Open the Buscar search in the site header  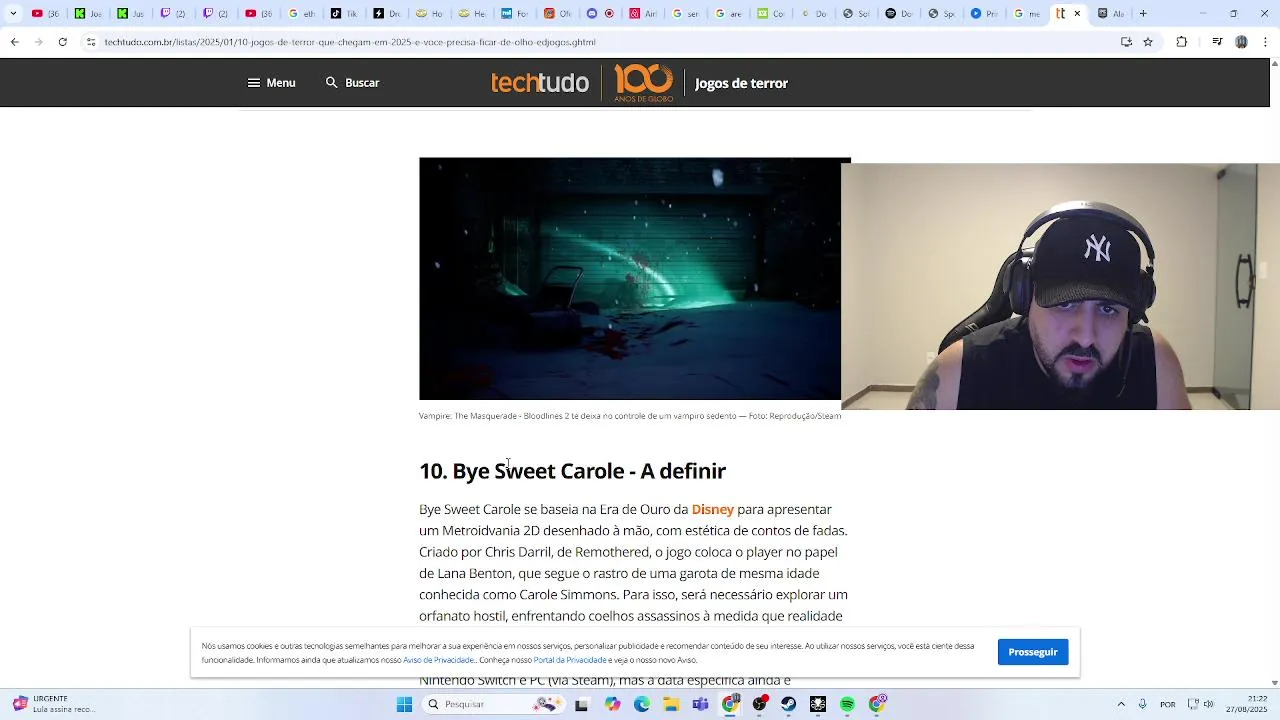(x=352, y=83)
